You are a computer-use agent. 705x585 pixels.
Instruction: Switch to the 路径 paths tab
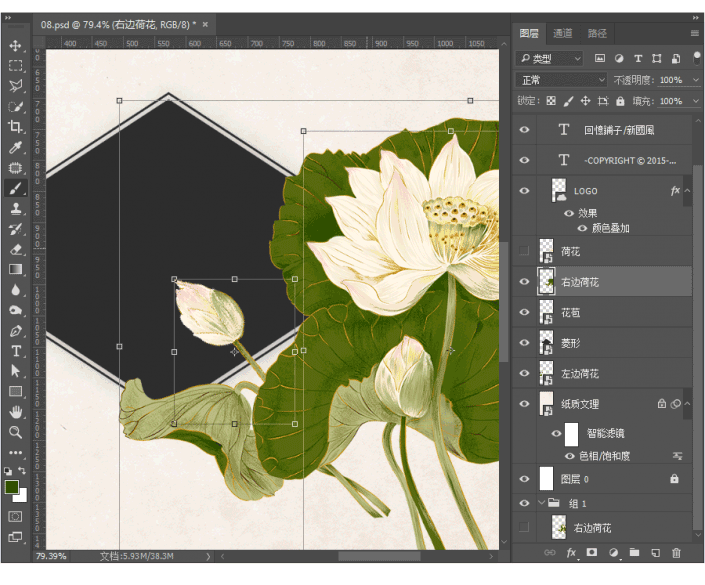click(597, 33)
